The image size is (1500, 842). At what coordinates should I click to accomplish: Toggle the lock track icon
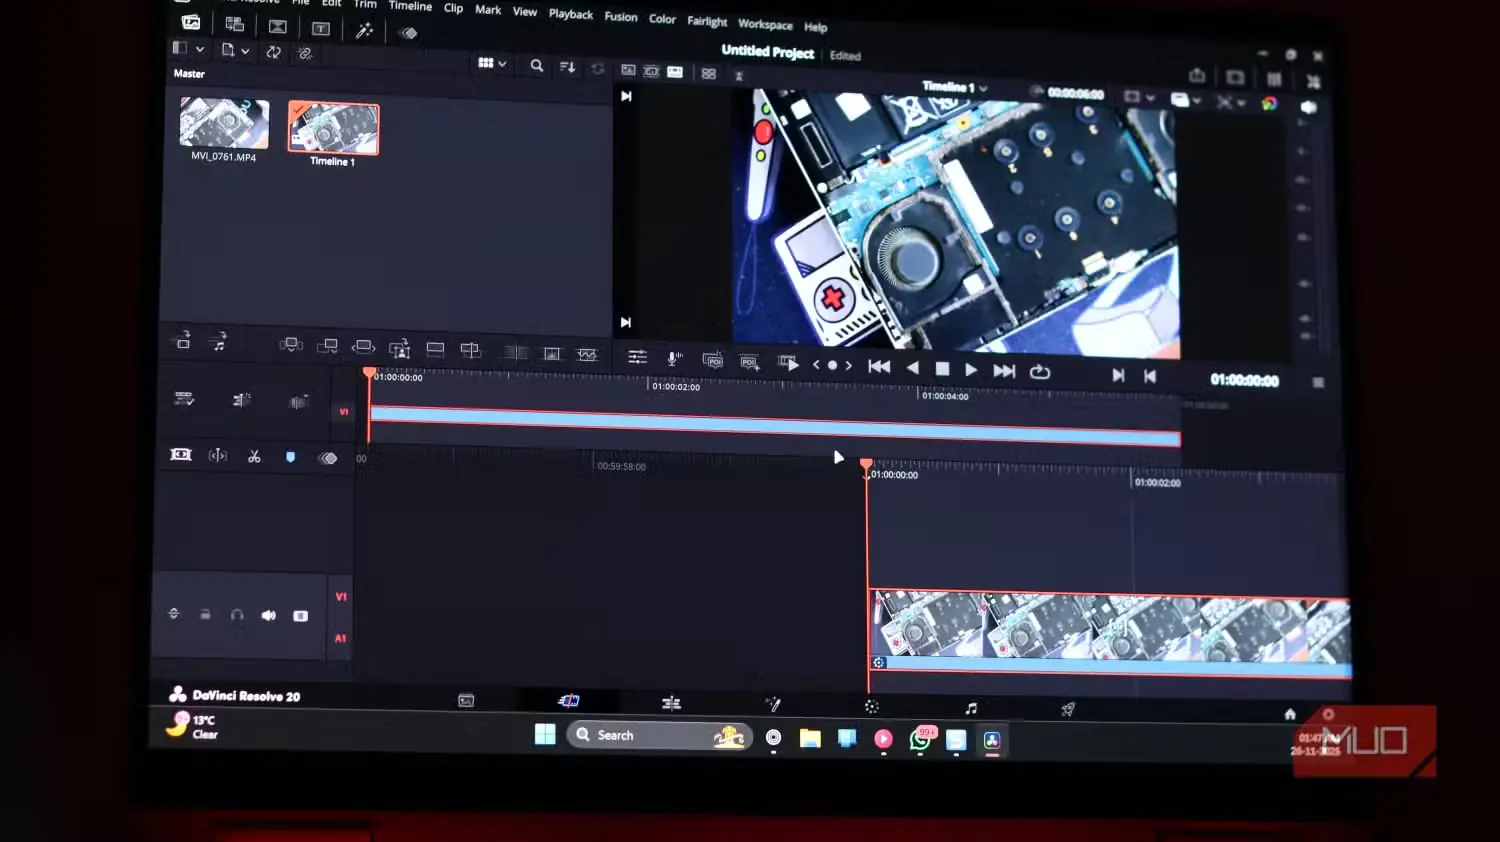tap(205, 614)
